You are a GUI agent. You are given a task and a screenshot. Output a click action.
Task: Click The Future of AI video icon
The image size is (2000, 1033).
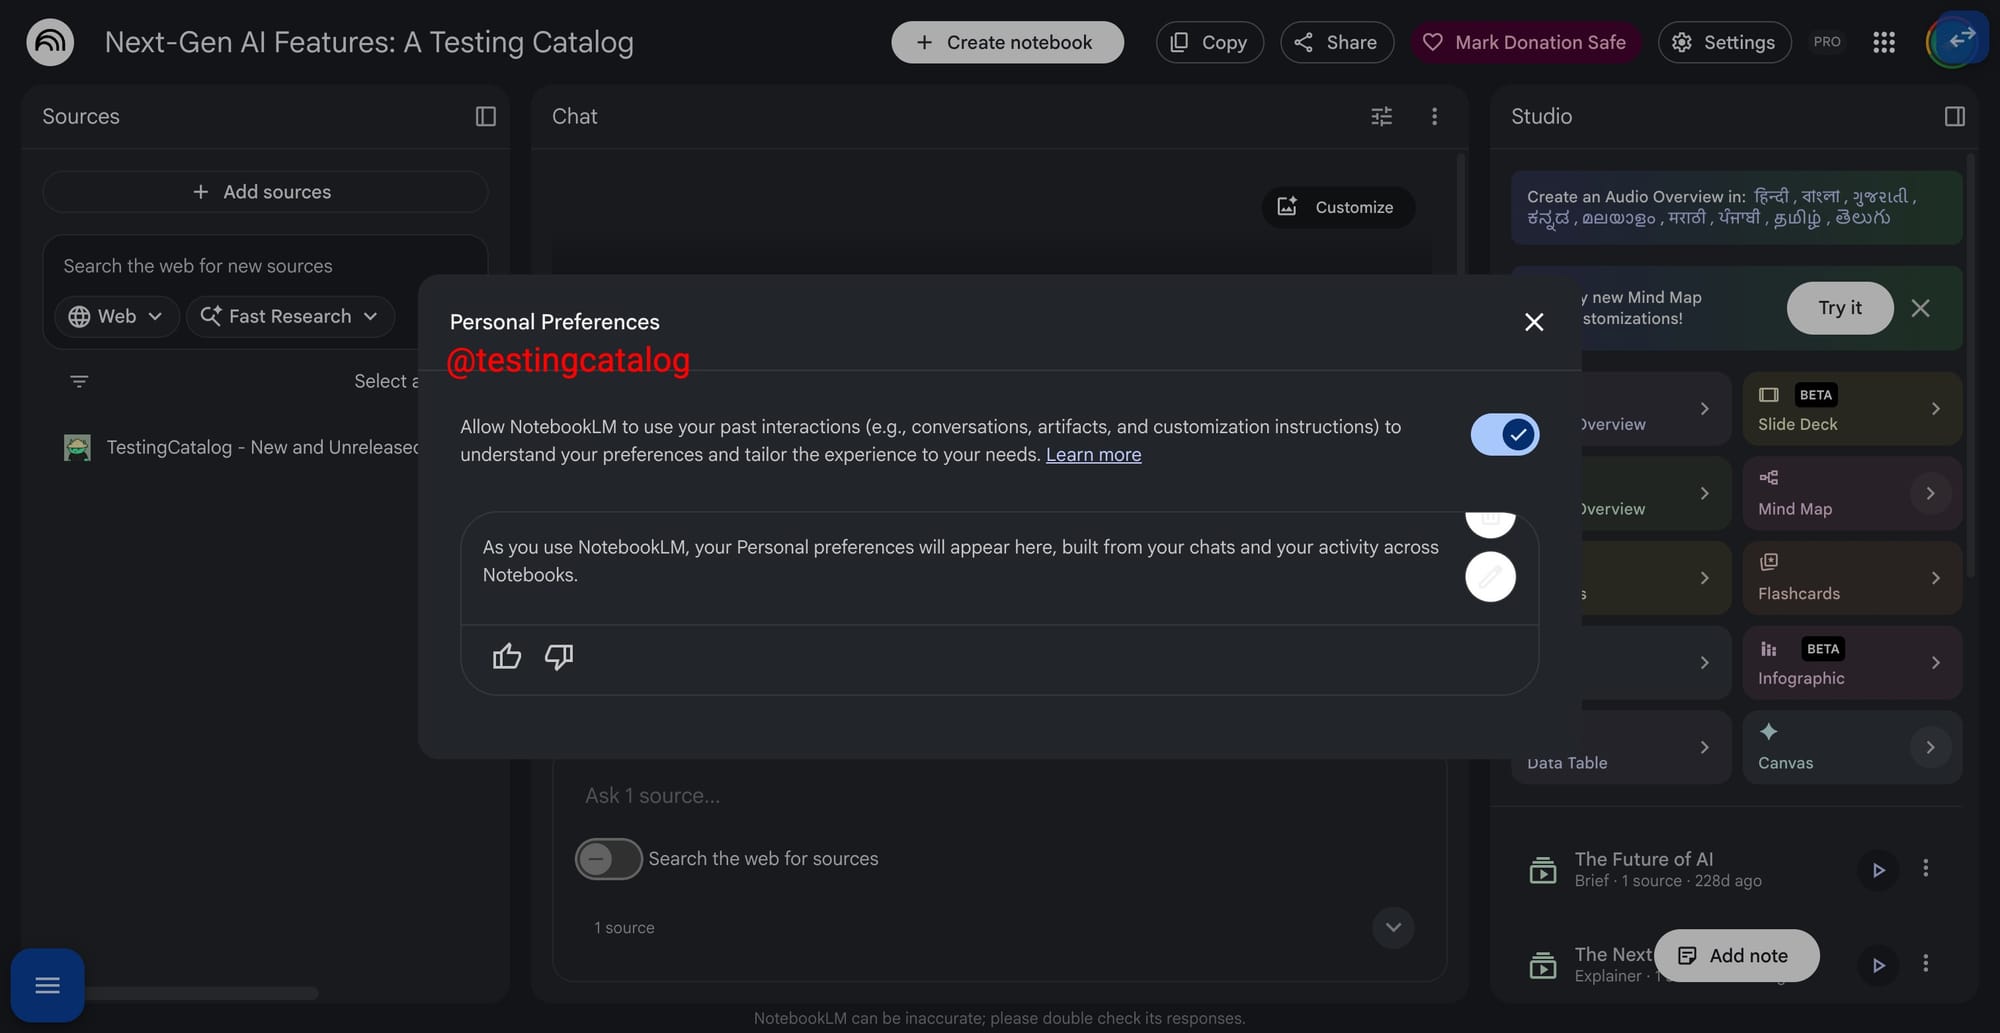click(x=1543, y=870)
